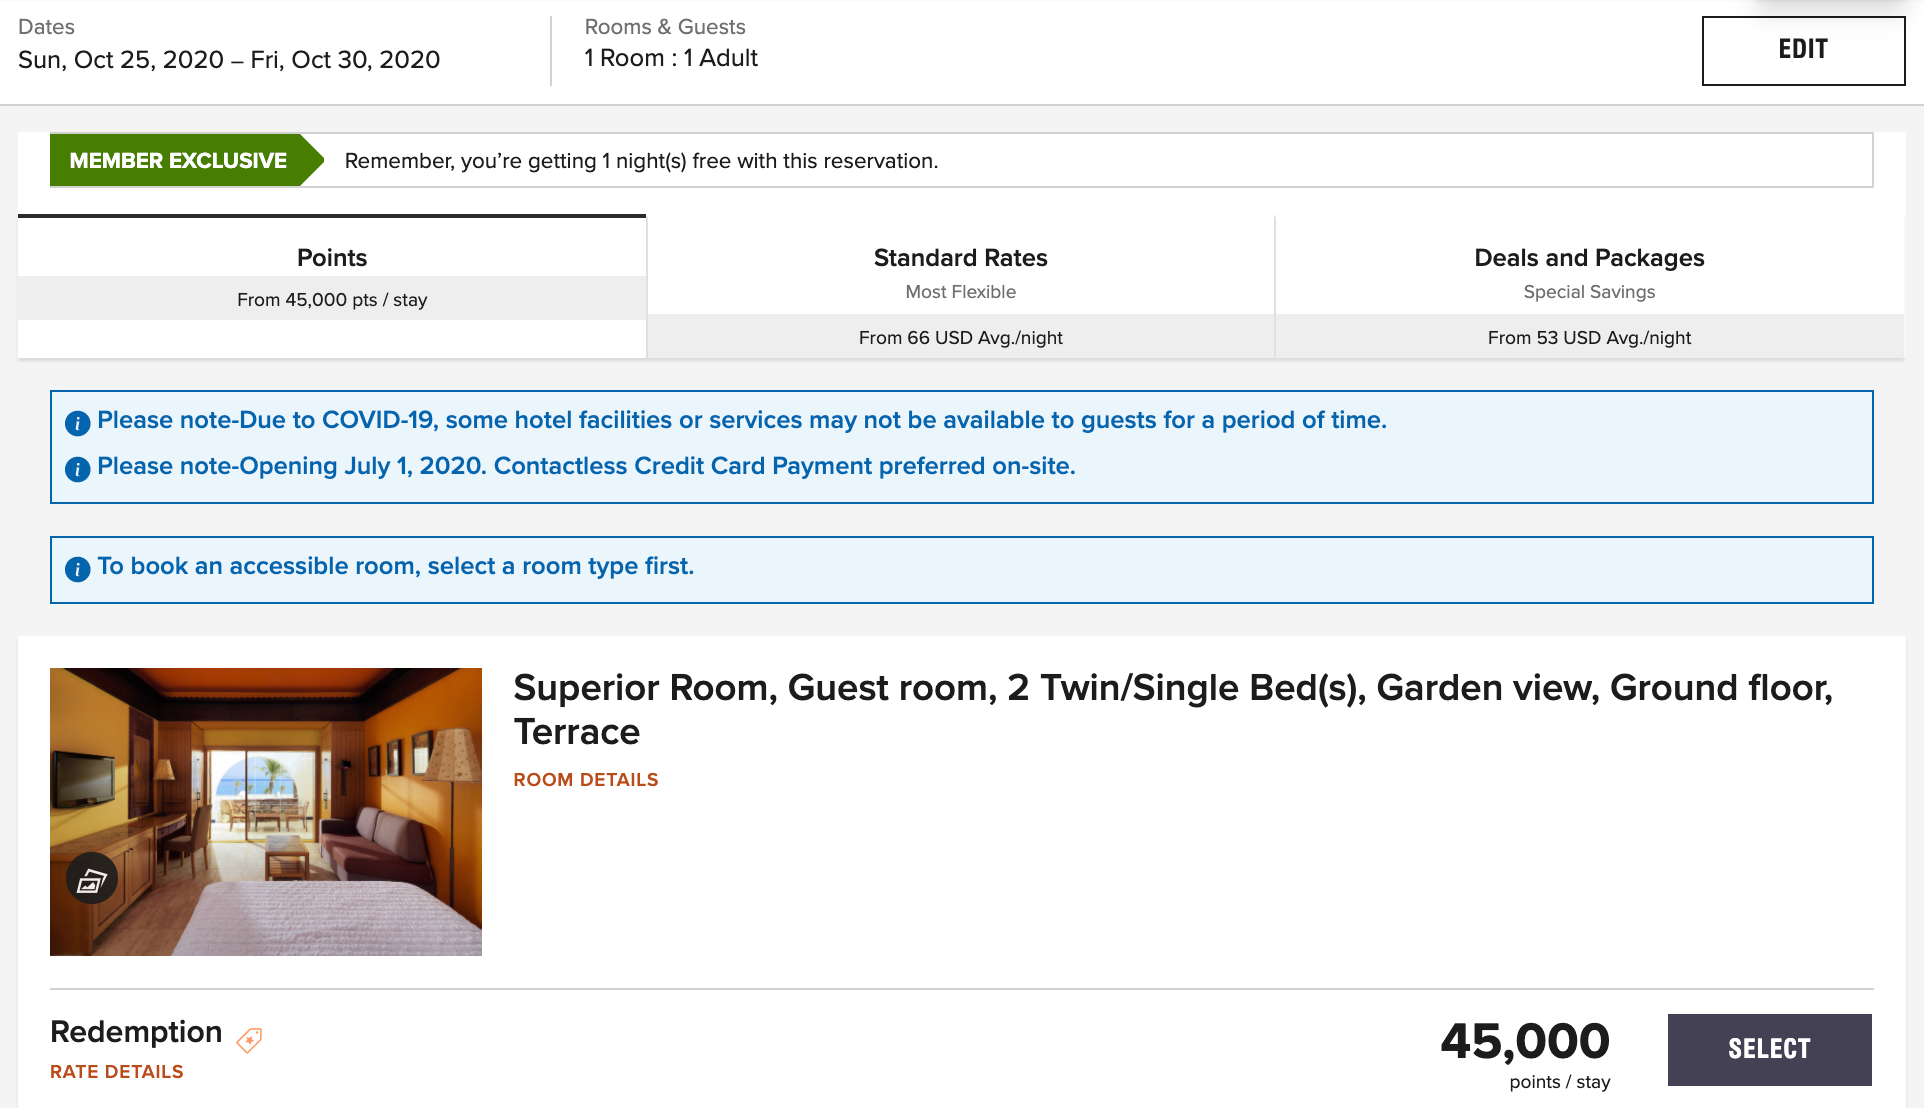This screenshot has height=1108, width=1924.
Task: Switch to the Standard Rates tab
Action: pos(961,287)
